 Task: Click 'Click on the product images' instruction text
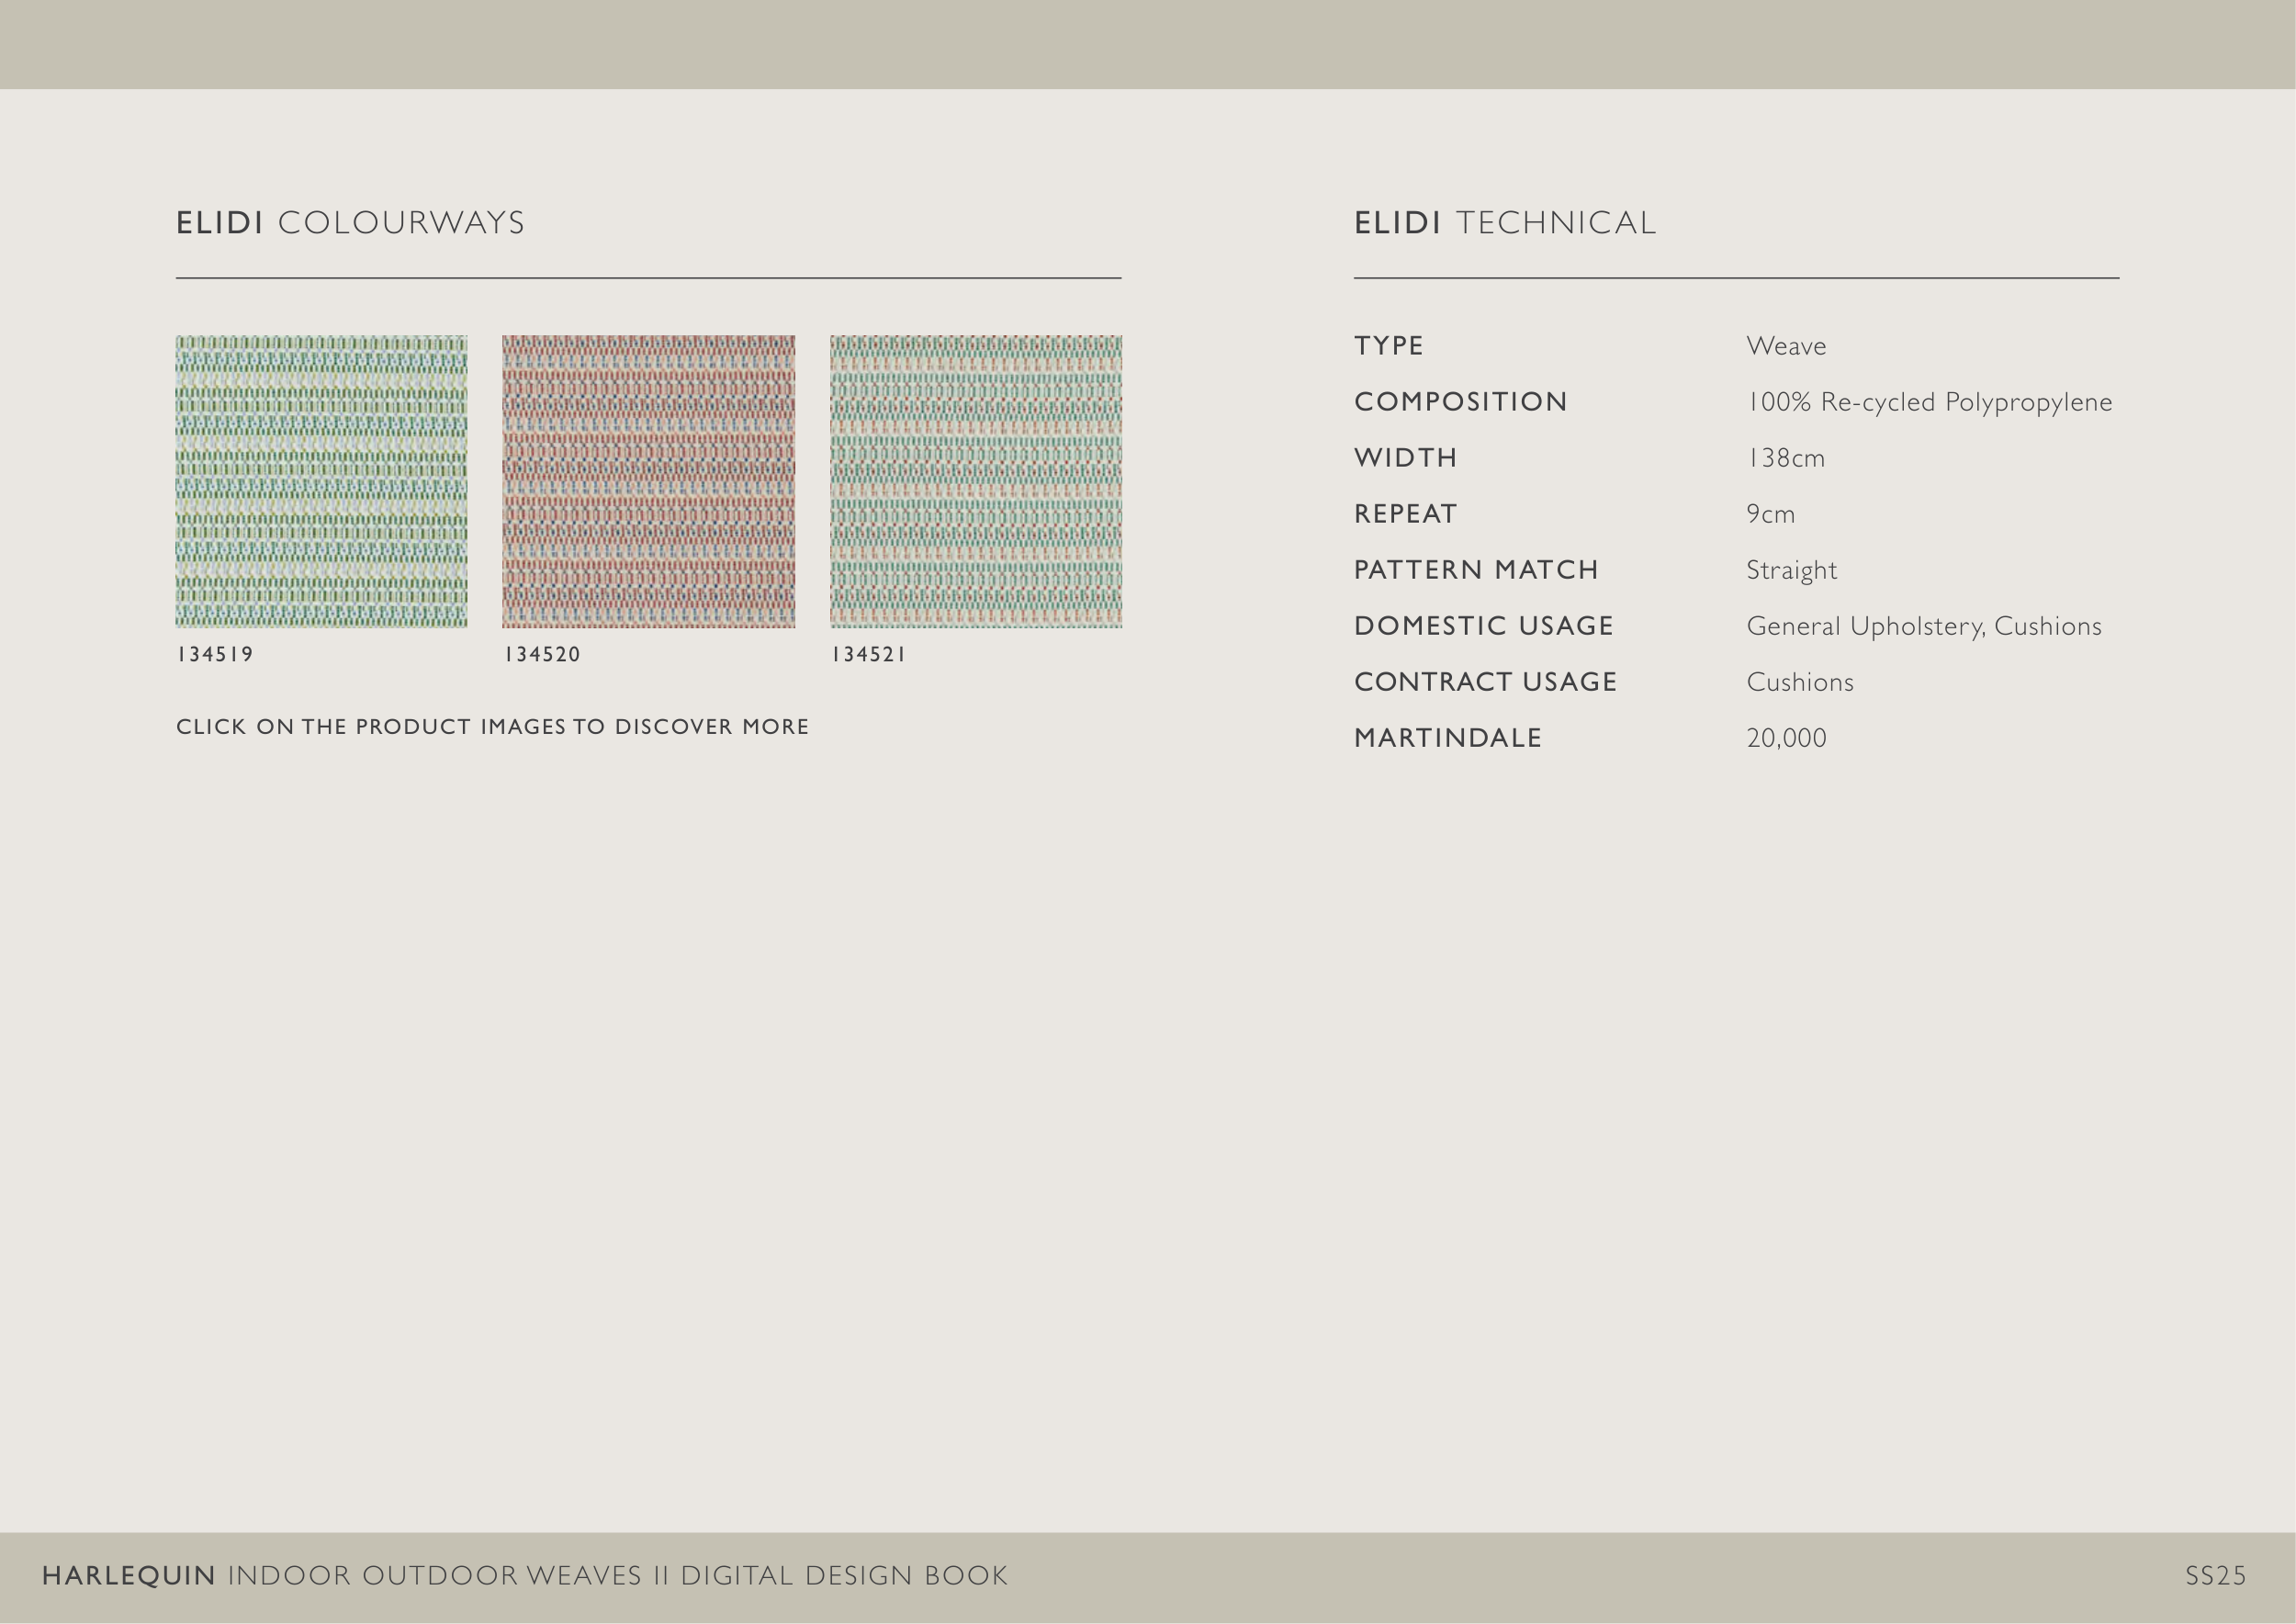[x=492, y=727]
